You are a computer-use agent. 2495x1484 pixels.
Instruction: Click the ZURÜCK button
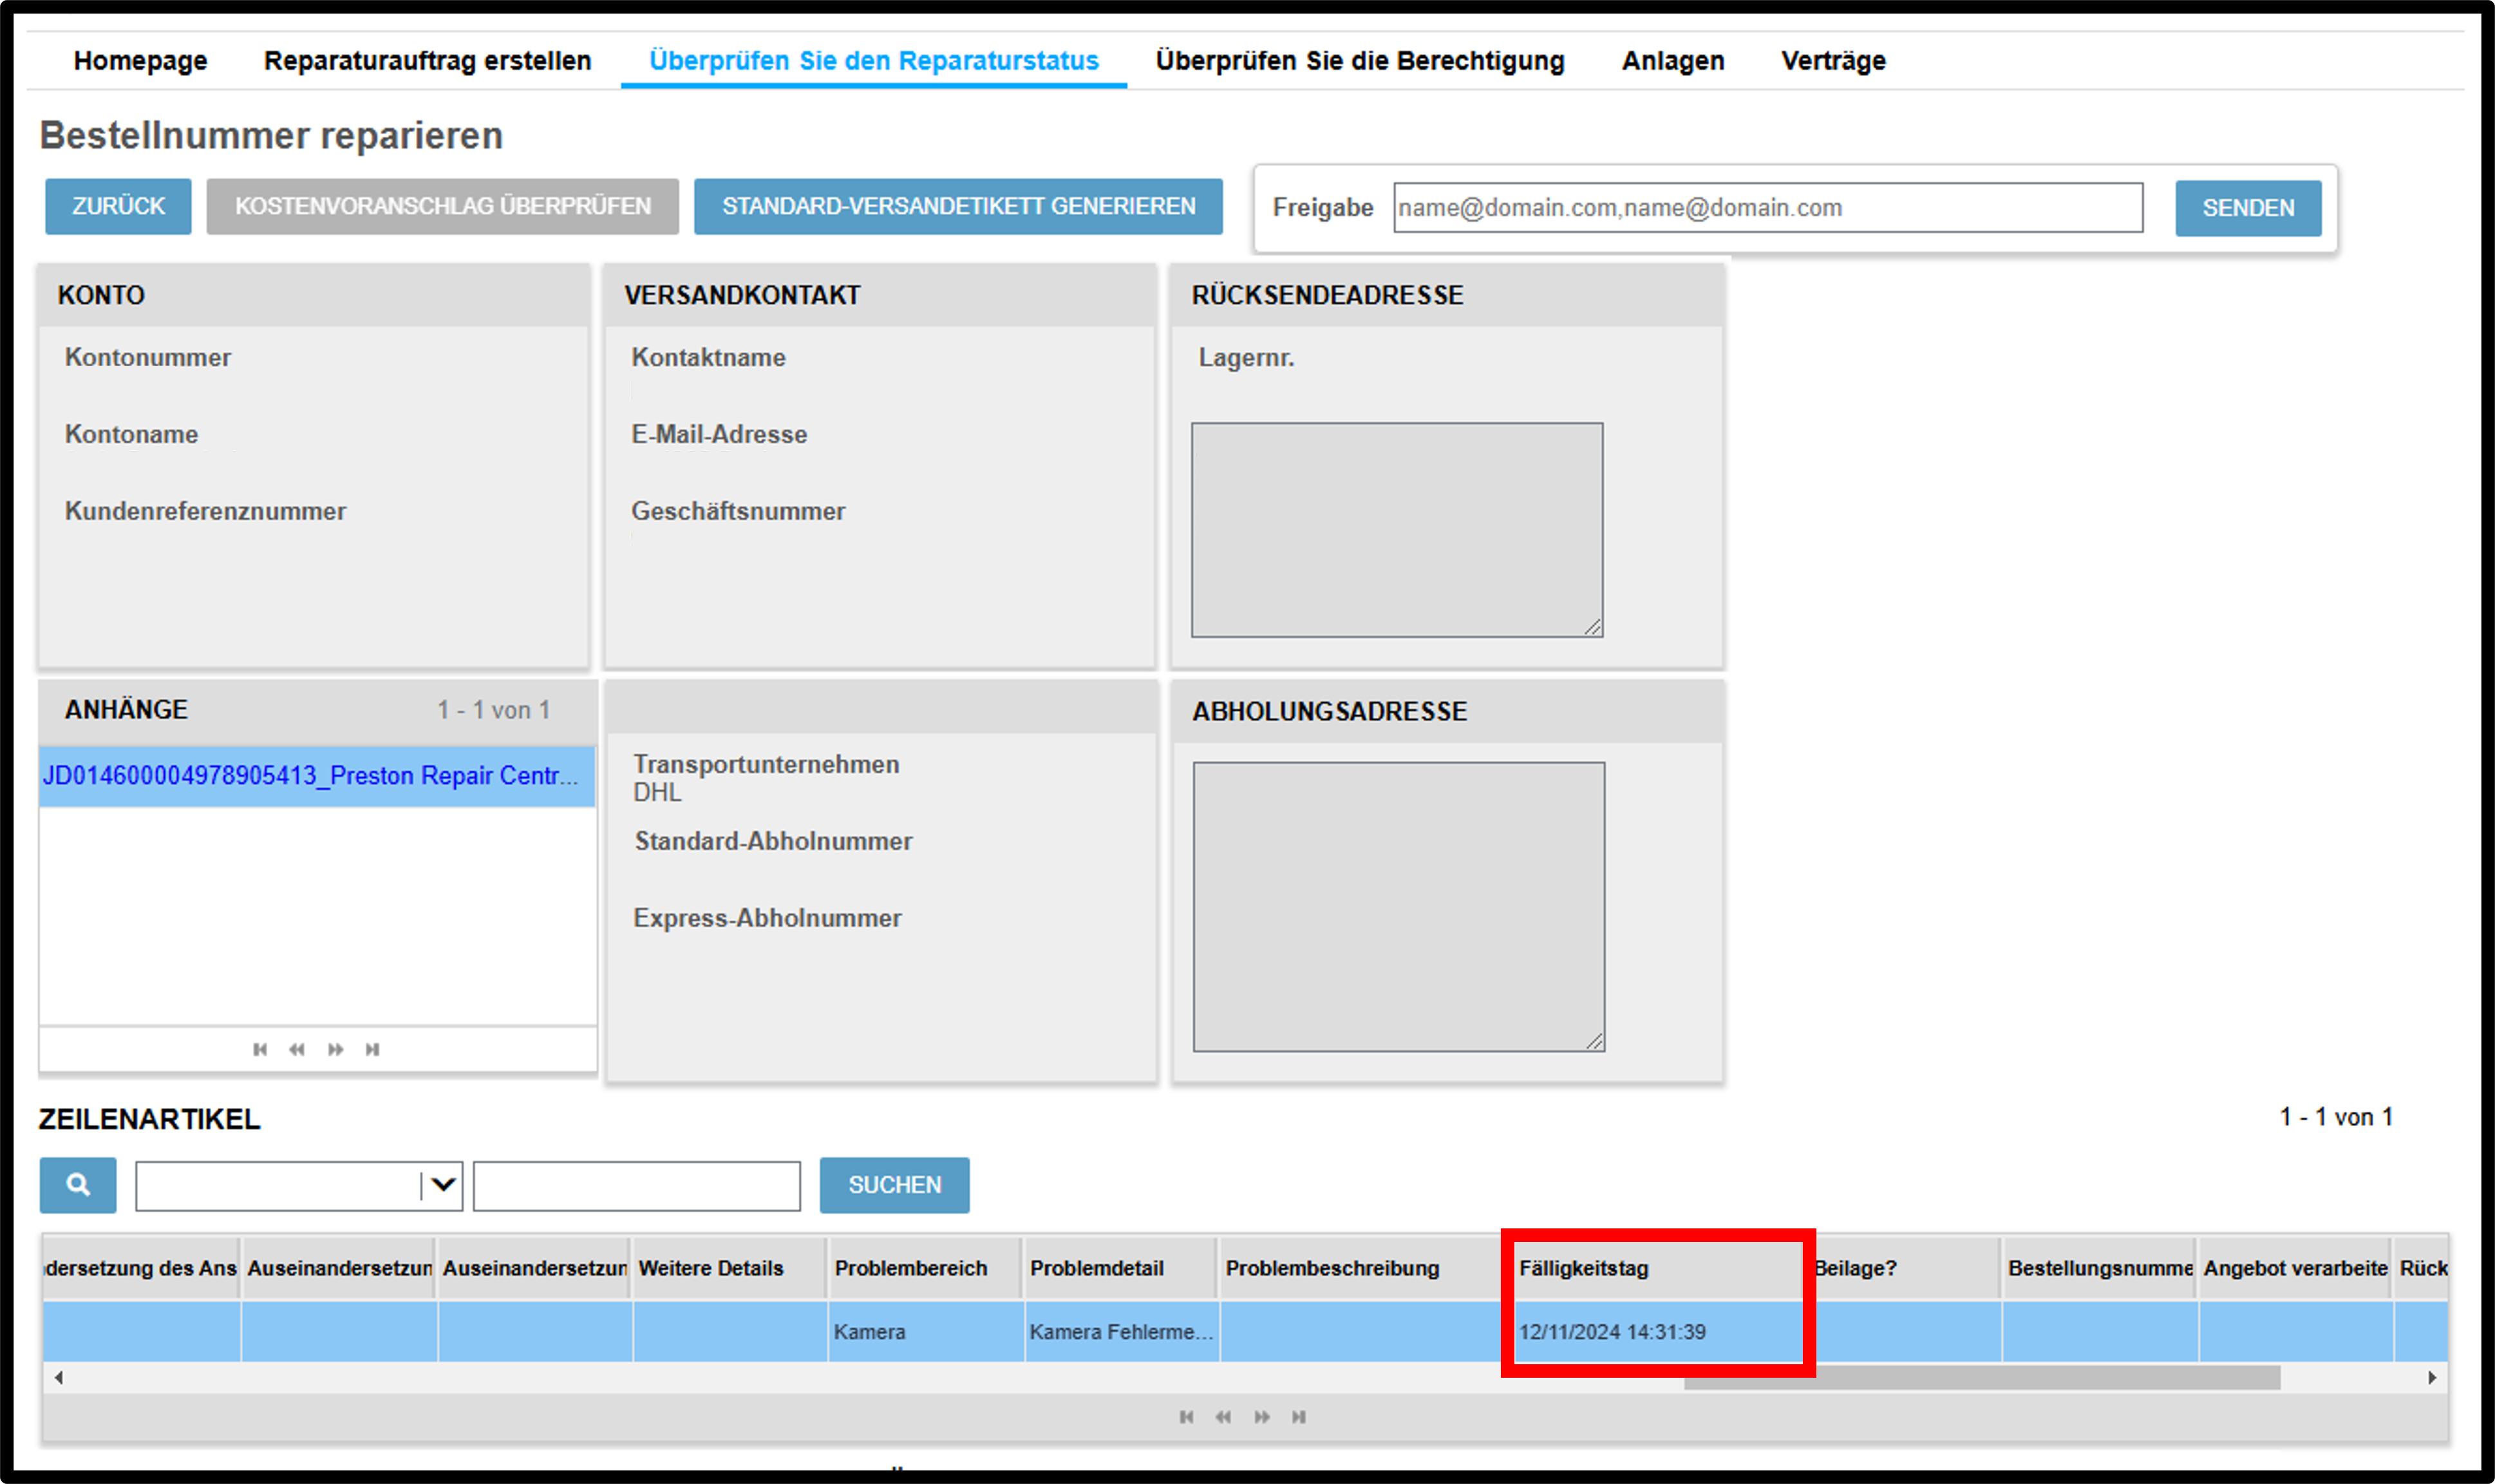point(118,206)
